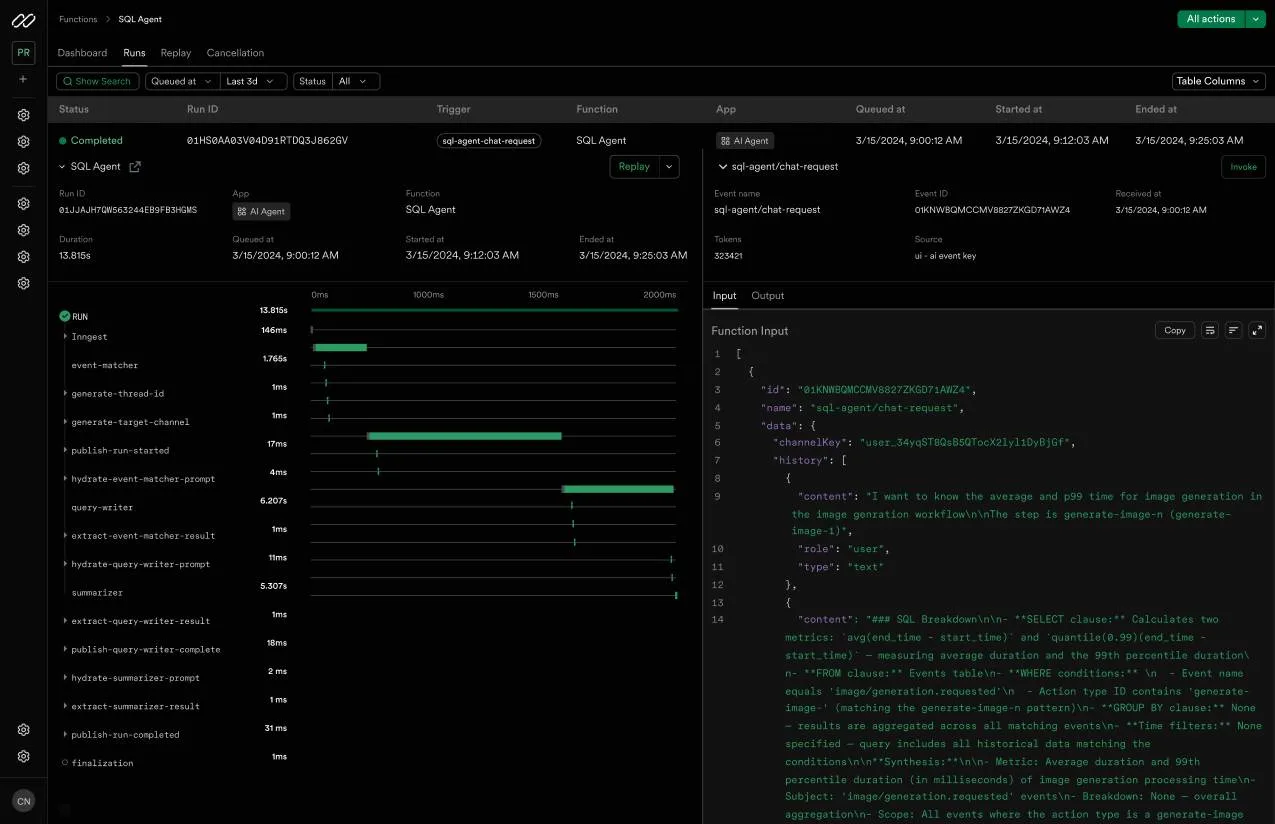Switch to the Output tab
The width and height of the screenshot is (1275, 824).
click(x=768, y=296)
